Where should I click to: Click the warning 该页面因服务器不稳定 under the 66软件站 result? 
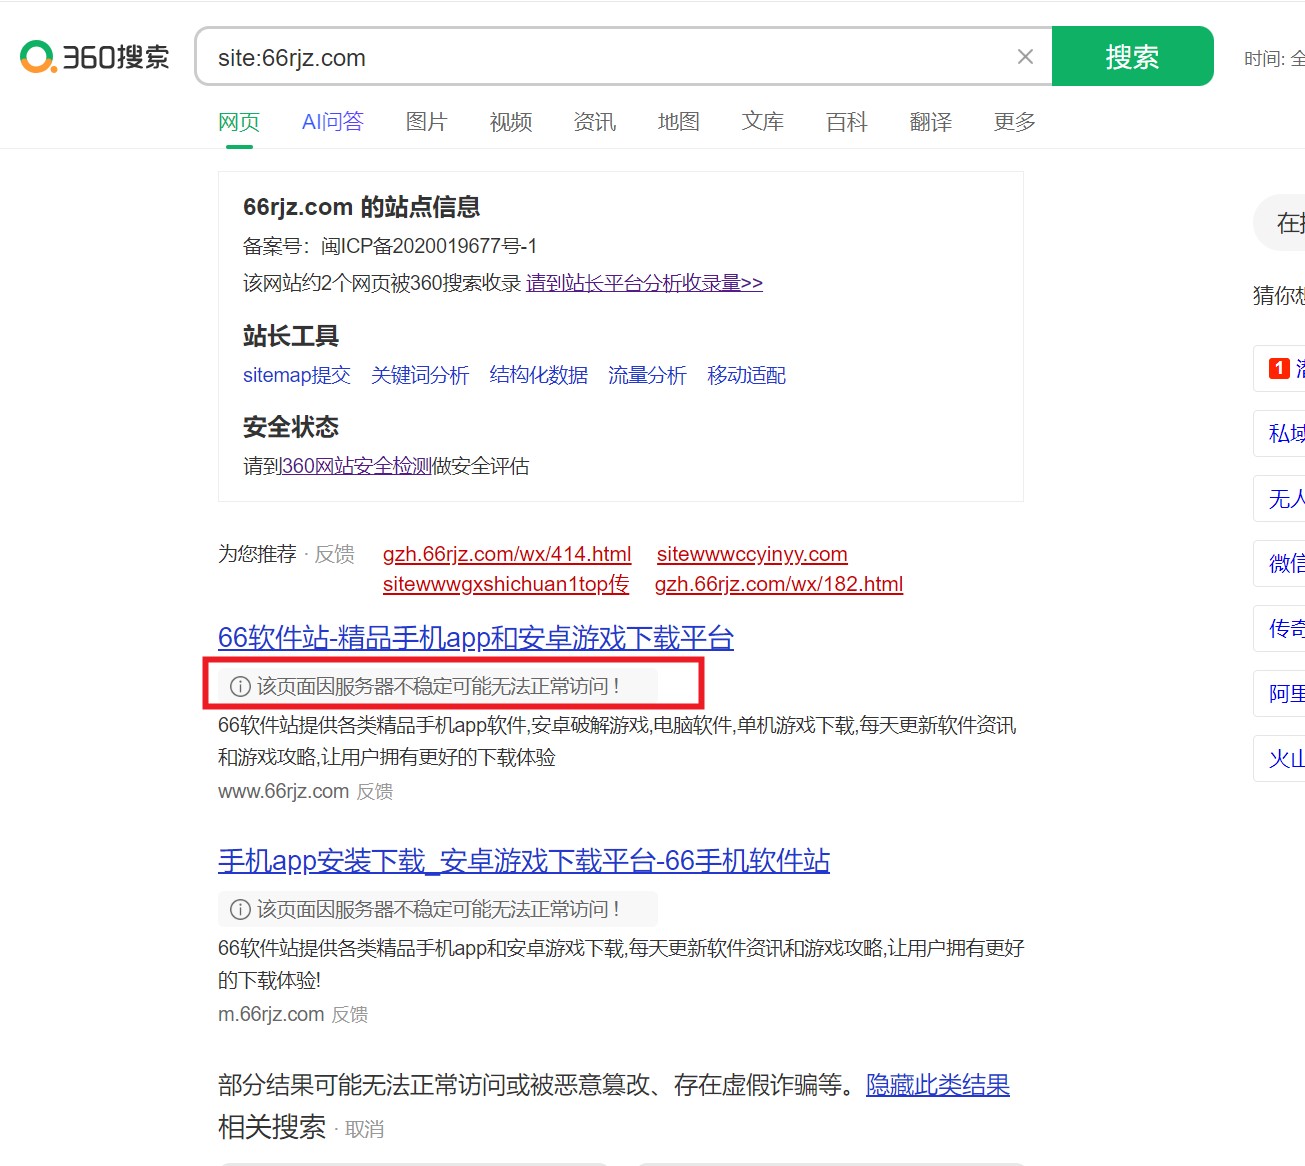pyautogui.click(x=438, y=686)
